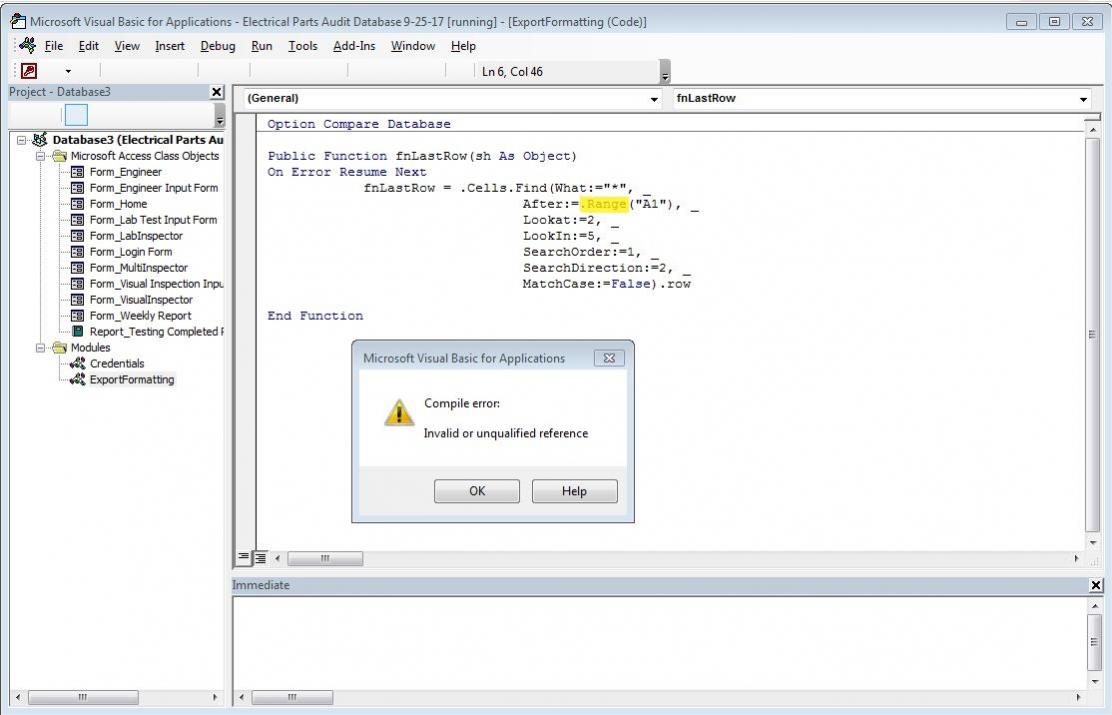This screenshot has height=715, width=1112.
Task: Open the Add-Ins menu
Action: 354,46
